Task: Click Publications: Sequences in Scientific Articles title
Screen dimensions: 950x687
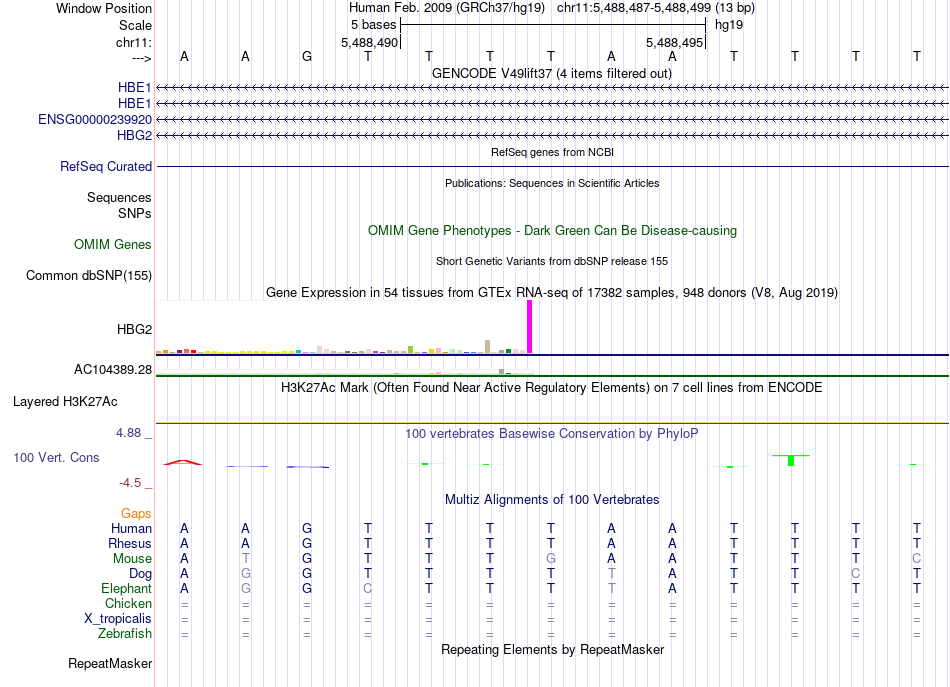Action: pos(552,183)
